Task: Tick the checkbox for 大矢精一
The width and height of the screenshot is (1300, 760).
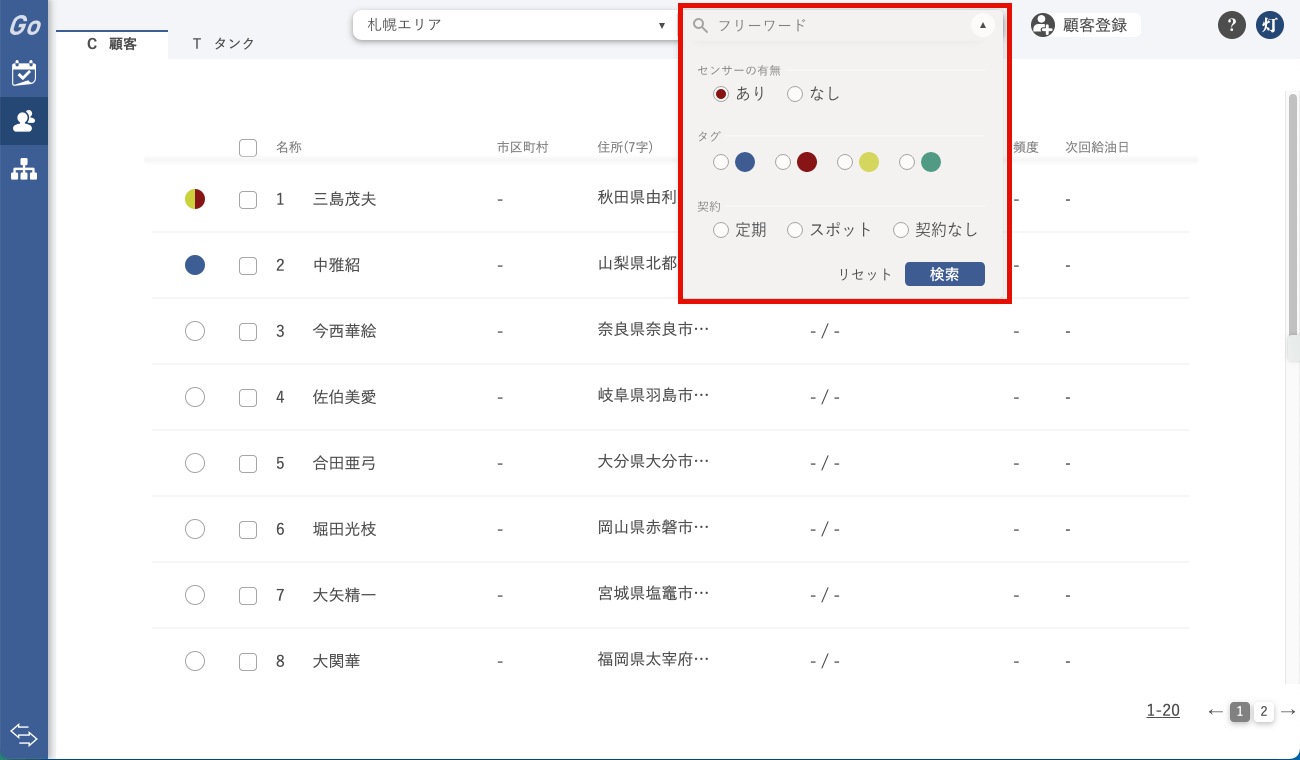Action: [248, 596]
